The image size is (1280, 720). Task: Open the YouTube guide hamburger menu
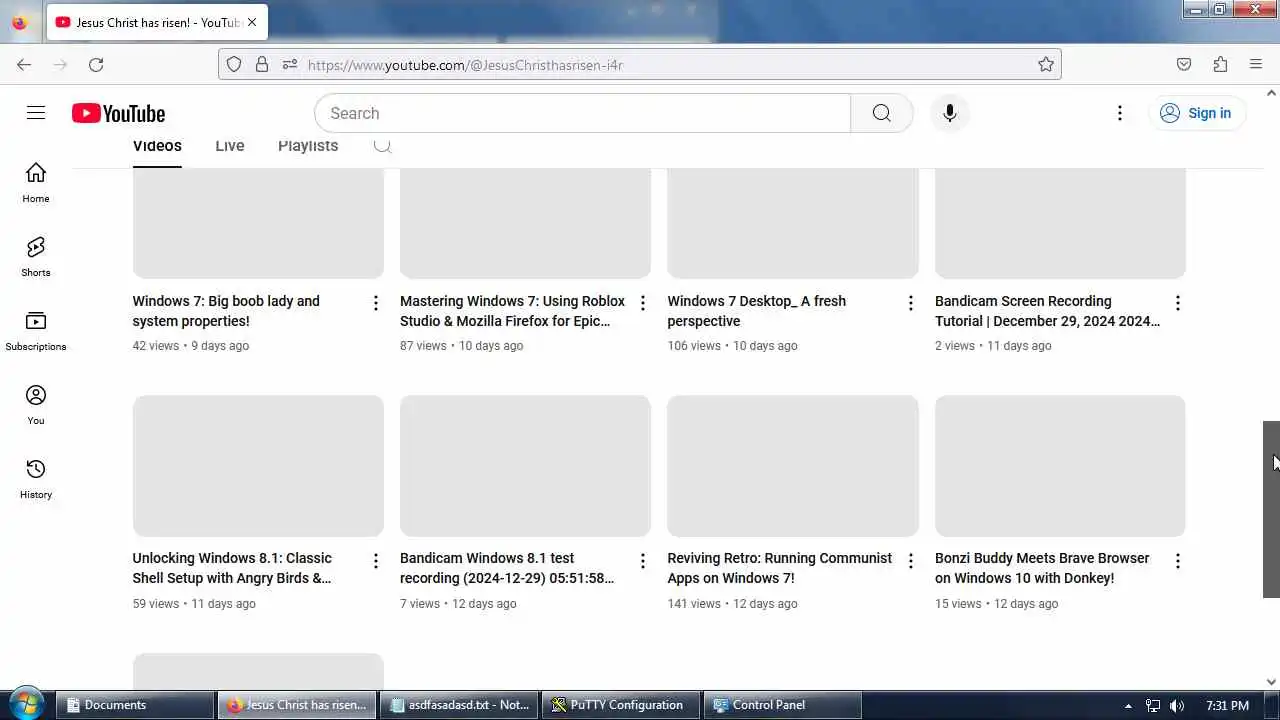(x=36, y=113)
